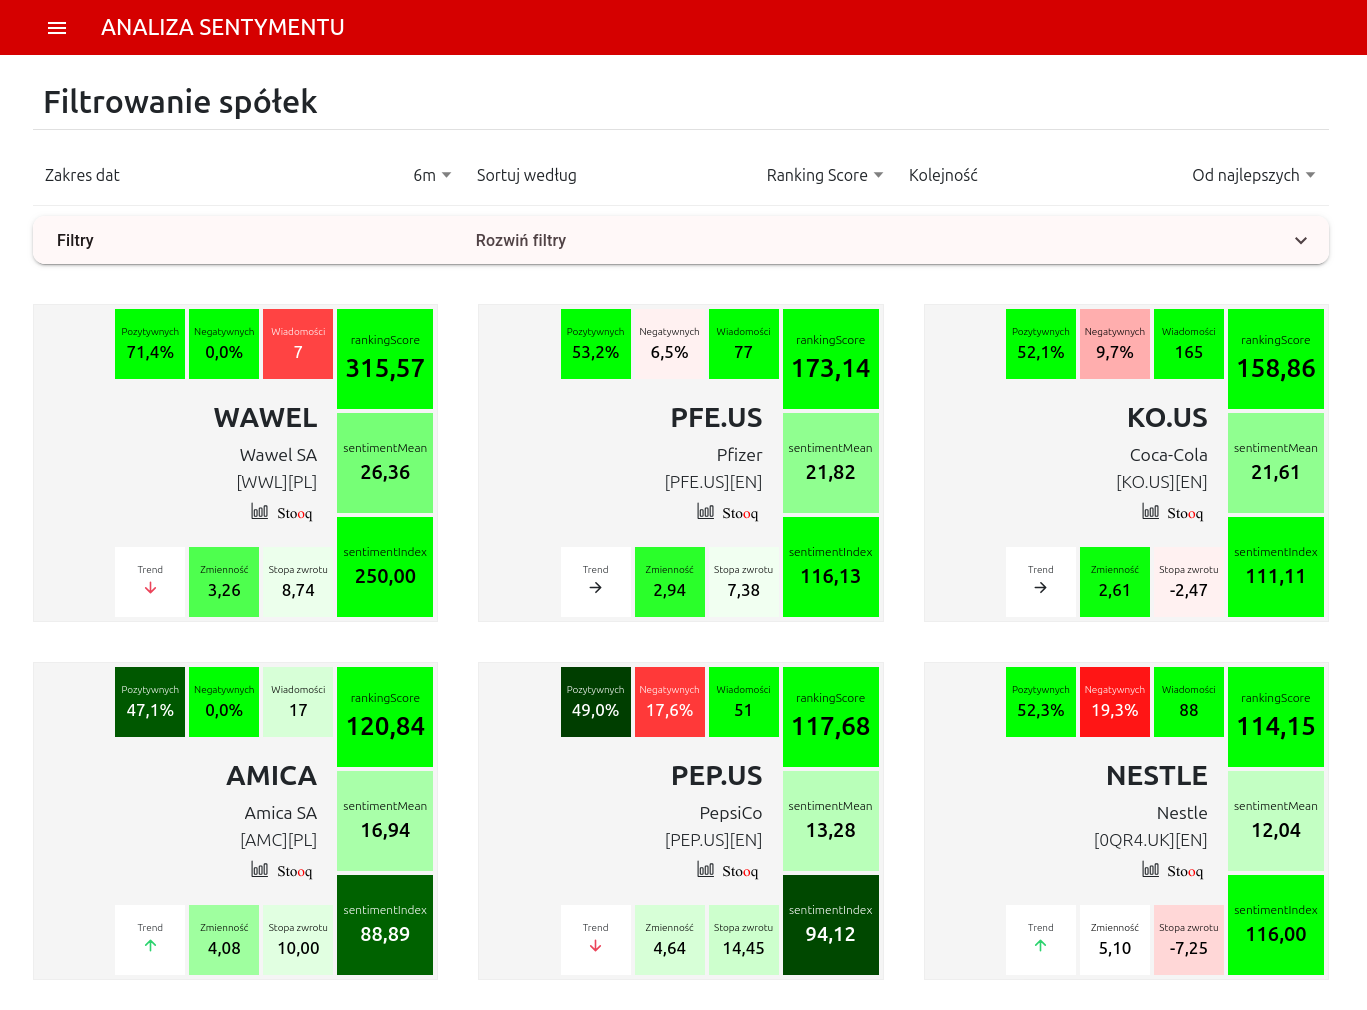Click the chart icon under Pfizer
This screenshot has width=1367, height=1010.
click(x=706, y=511)
